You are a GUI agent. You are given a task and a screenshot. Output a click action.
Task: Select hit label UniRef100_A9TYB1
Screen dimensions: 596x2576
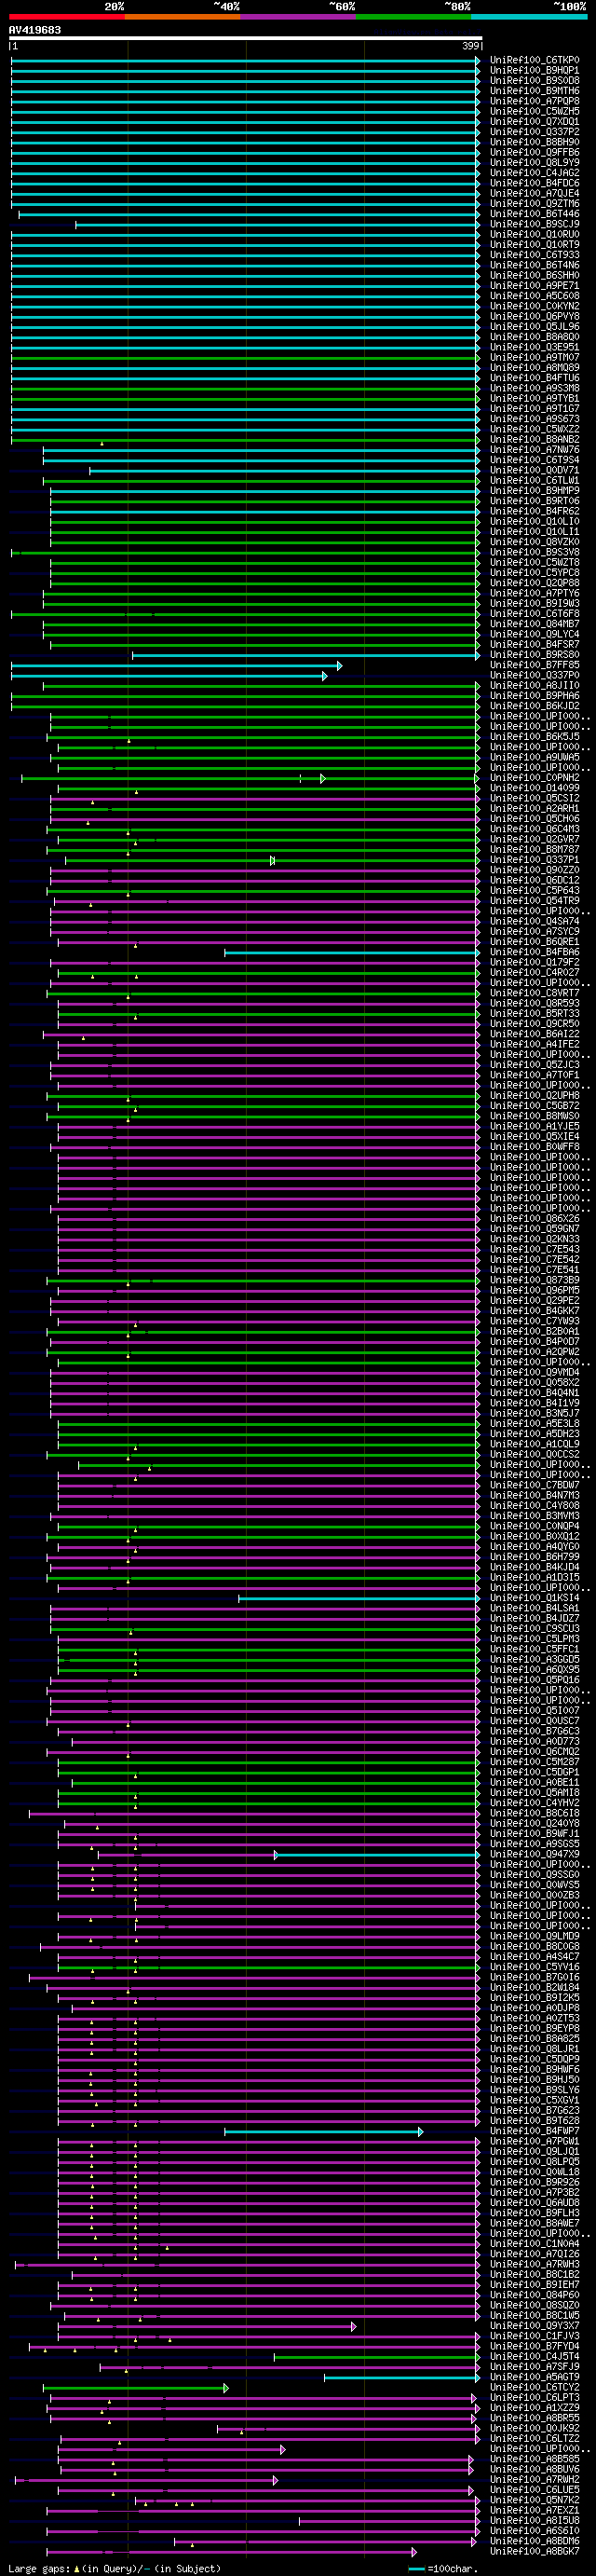point(534,398)
